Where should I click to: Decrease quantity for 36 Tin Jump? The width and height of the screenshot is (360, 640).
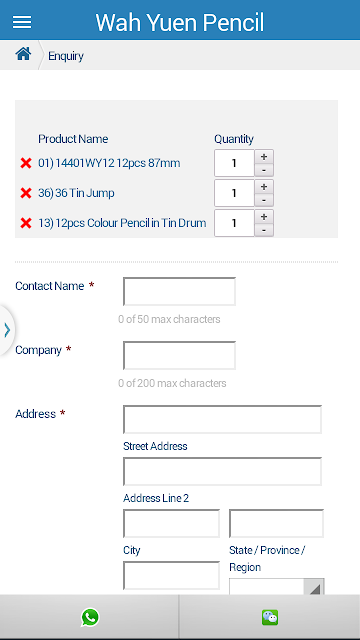(264, 200)
